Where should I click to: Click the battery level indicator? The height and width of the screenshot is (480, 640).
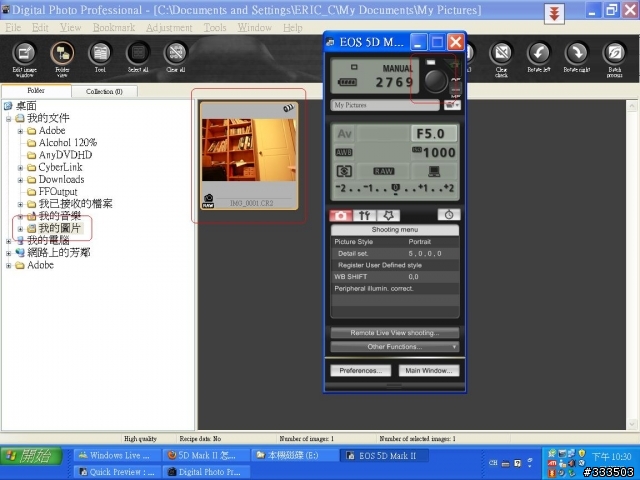point(347,82)
